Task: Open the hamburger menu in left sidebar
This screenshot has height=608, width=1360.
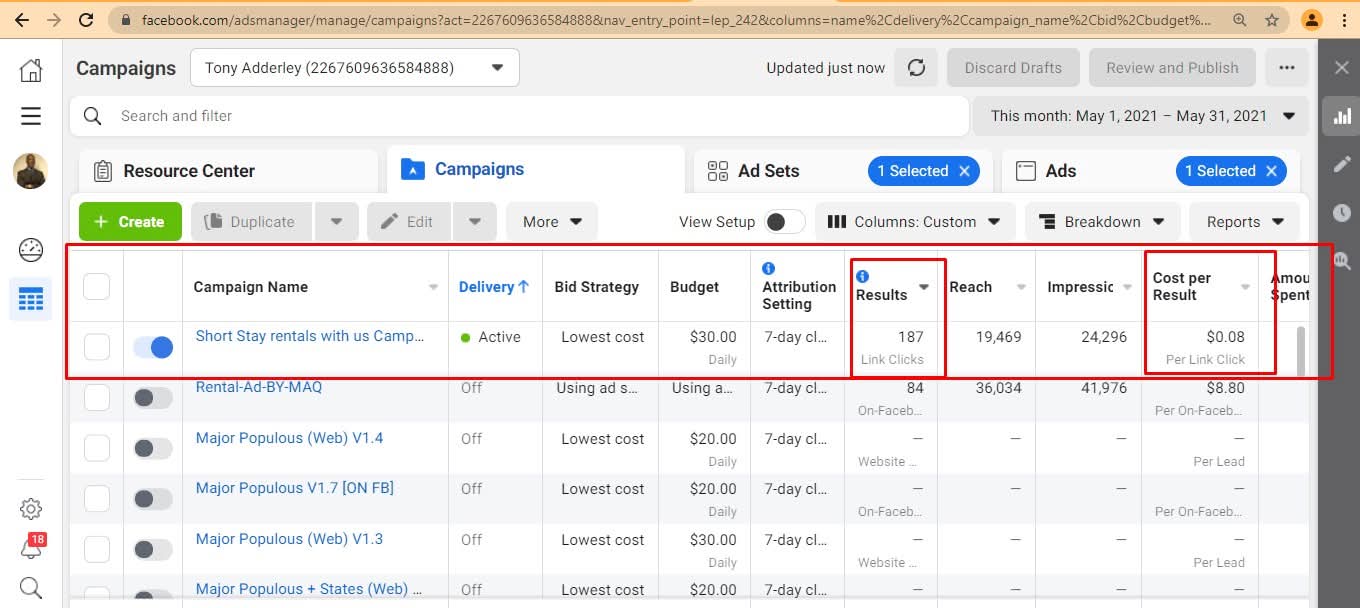Action: coord(31,116)
